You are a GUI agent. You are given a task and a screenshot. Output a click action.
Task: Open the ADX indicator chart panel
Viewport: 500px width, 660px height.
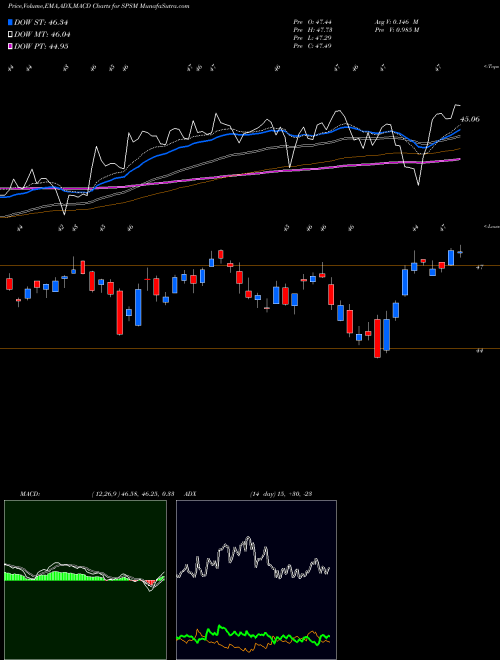point(256,580)
